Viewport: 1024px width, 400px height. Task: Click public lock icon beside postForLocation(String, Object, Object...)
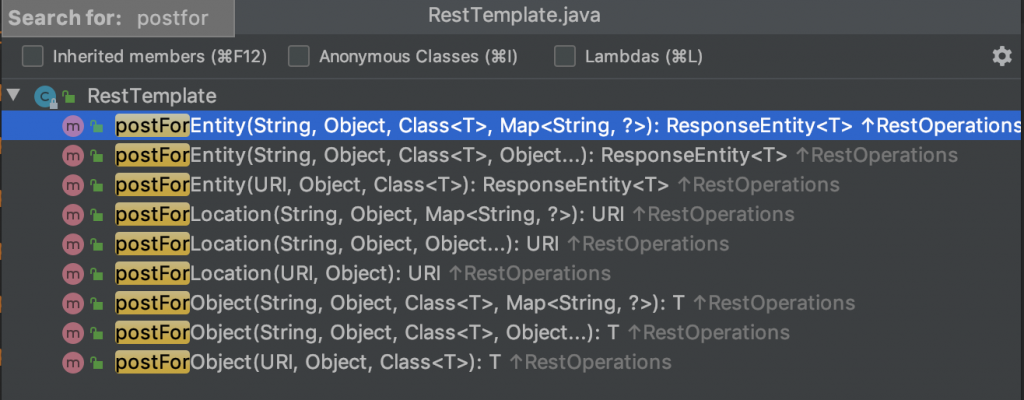tap(97, 244)
